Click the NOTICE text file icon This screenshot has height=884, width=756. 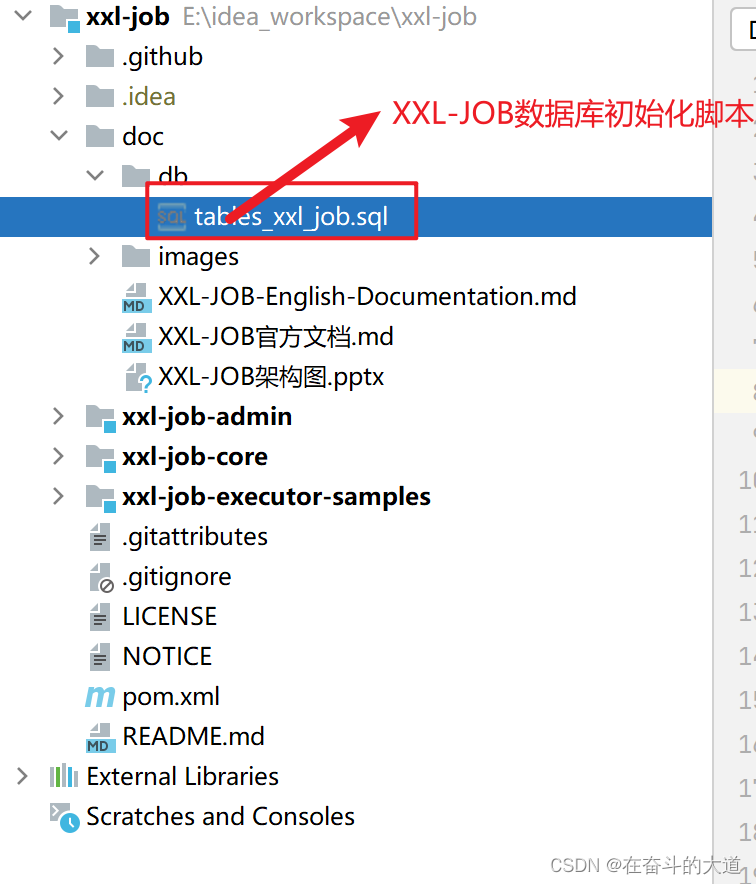pyautogui.click(x=100, y=657)
